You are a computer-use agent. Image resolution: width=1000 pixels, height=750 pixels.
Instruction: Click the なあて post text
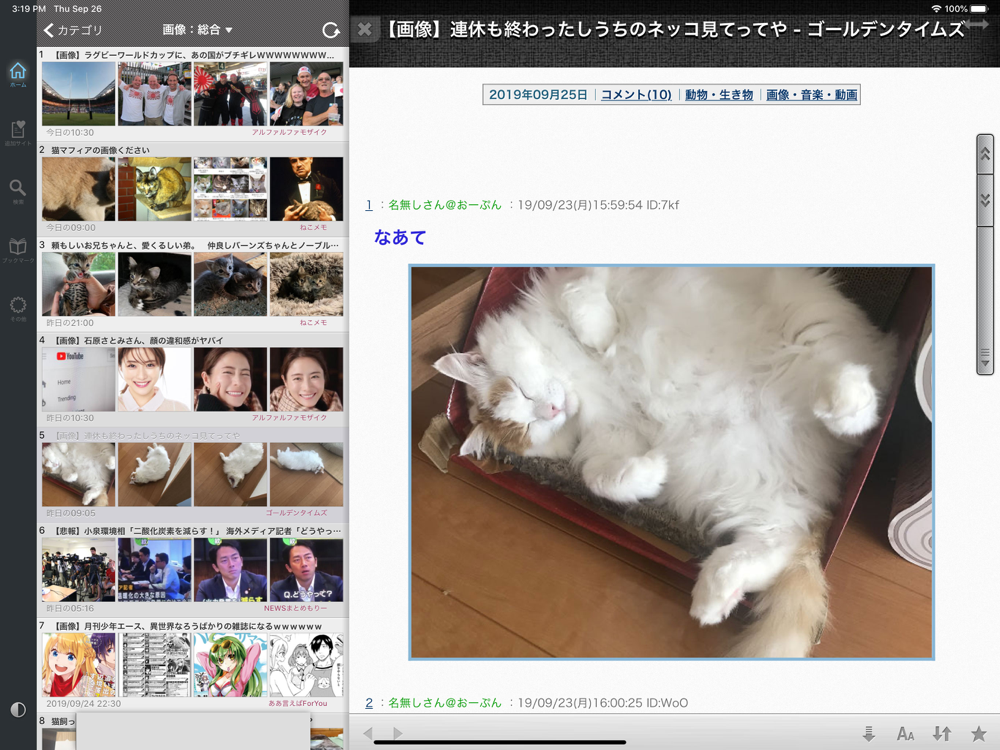point(400,237)
